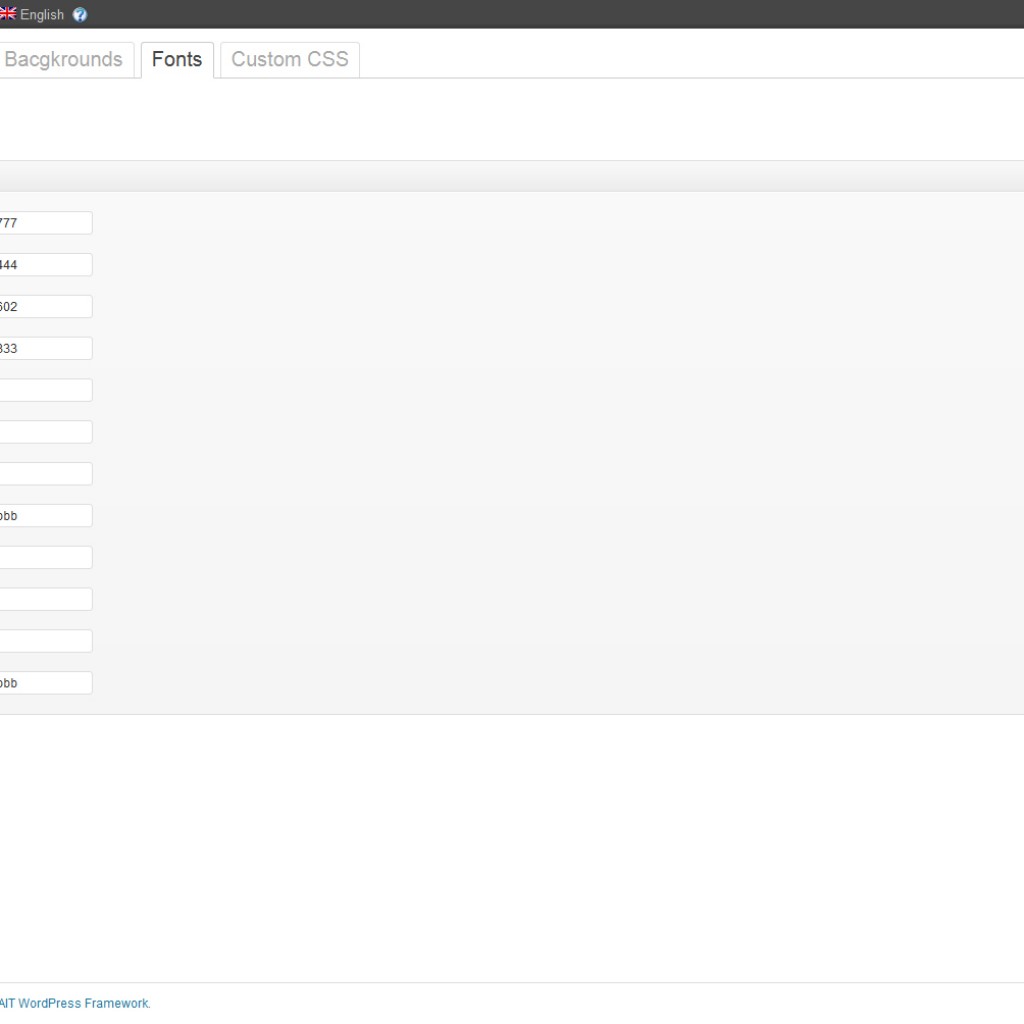Image resolution: width=1024 pixels, height=1024 pixels.
Task: Click into the field ending in 602
Action: click(x=45, y=307)
